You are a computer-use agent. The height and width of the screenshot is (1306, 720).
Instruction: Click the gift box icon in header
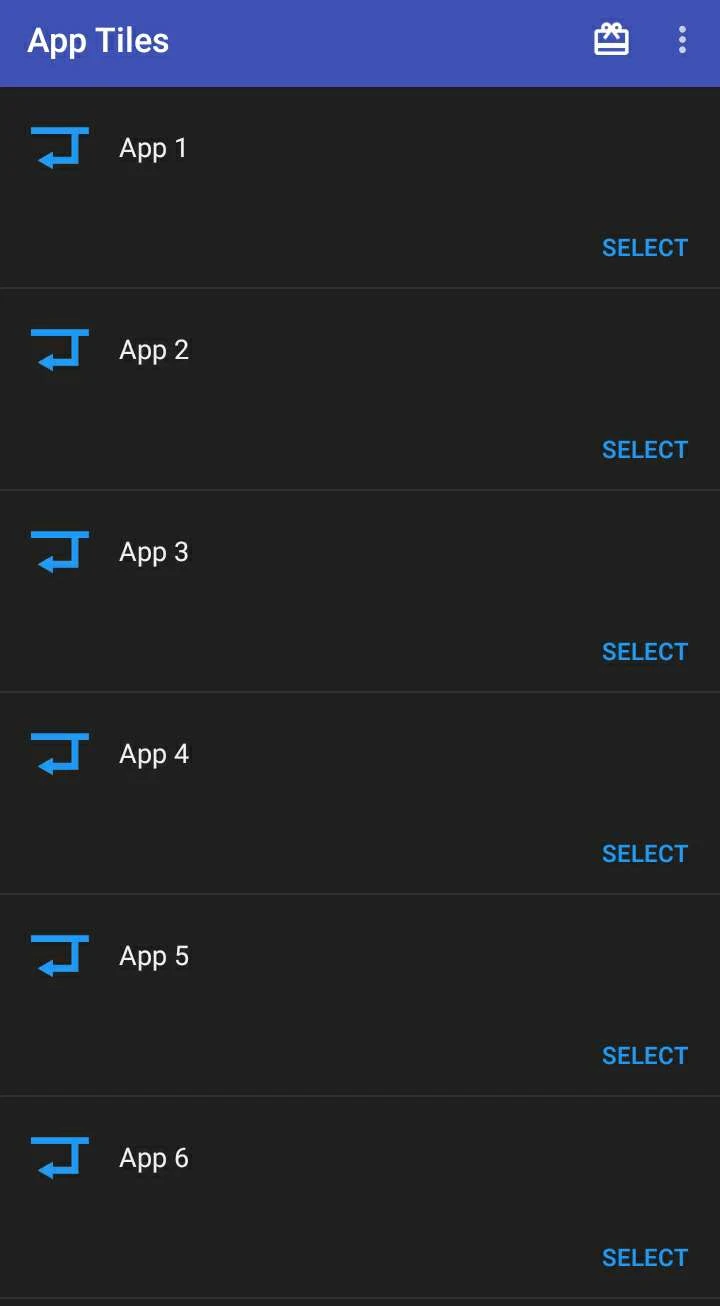point(611,40)
